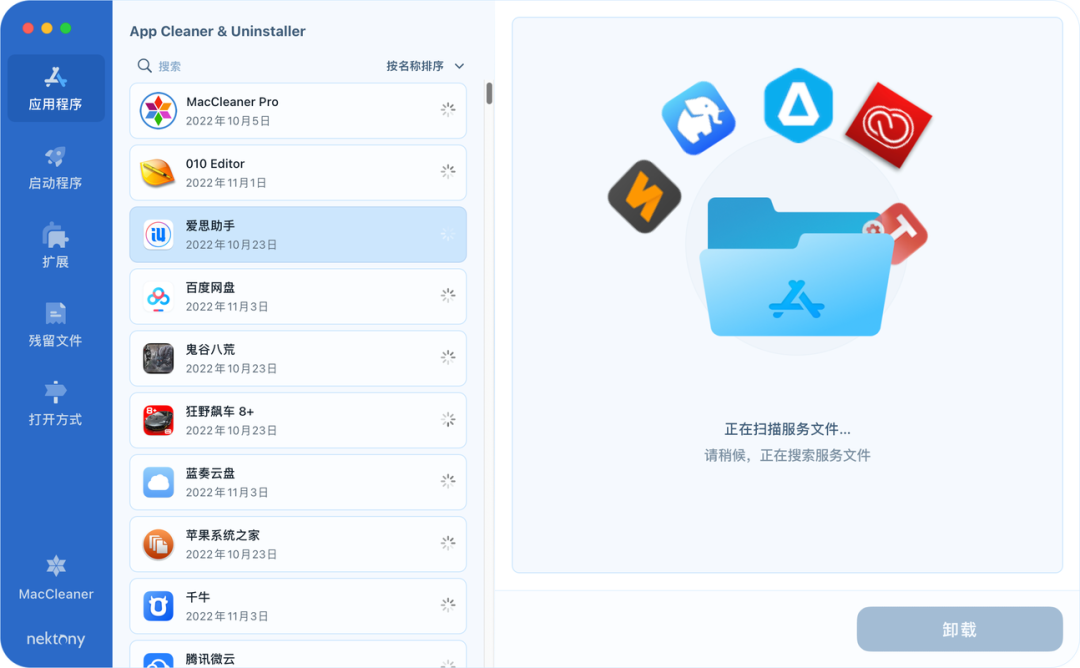Open the 应用程序 sidebar section
This screenshot has width=1080, height=668.
56,88
